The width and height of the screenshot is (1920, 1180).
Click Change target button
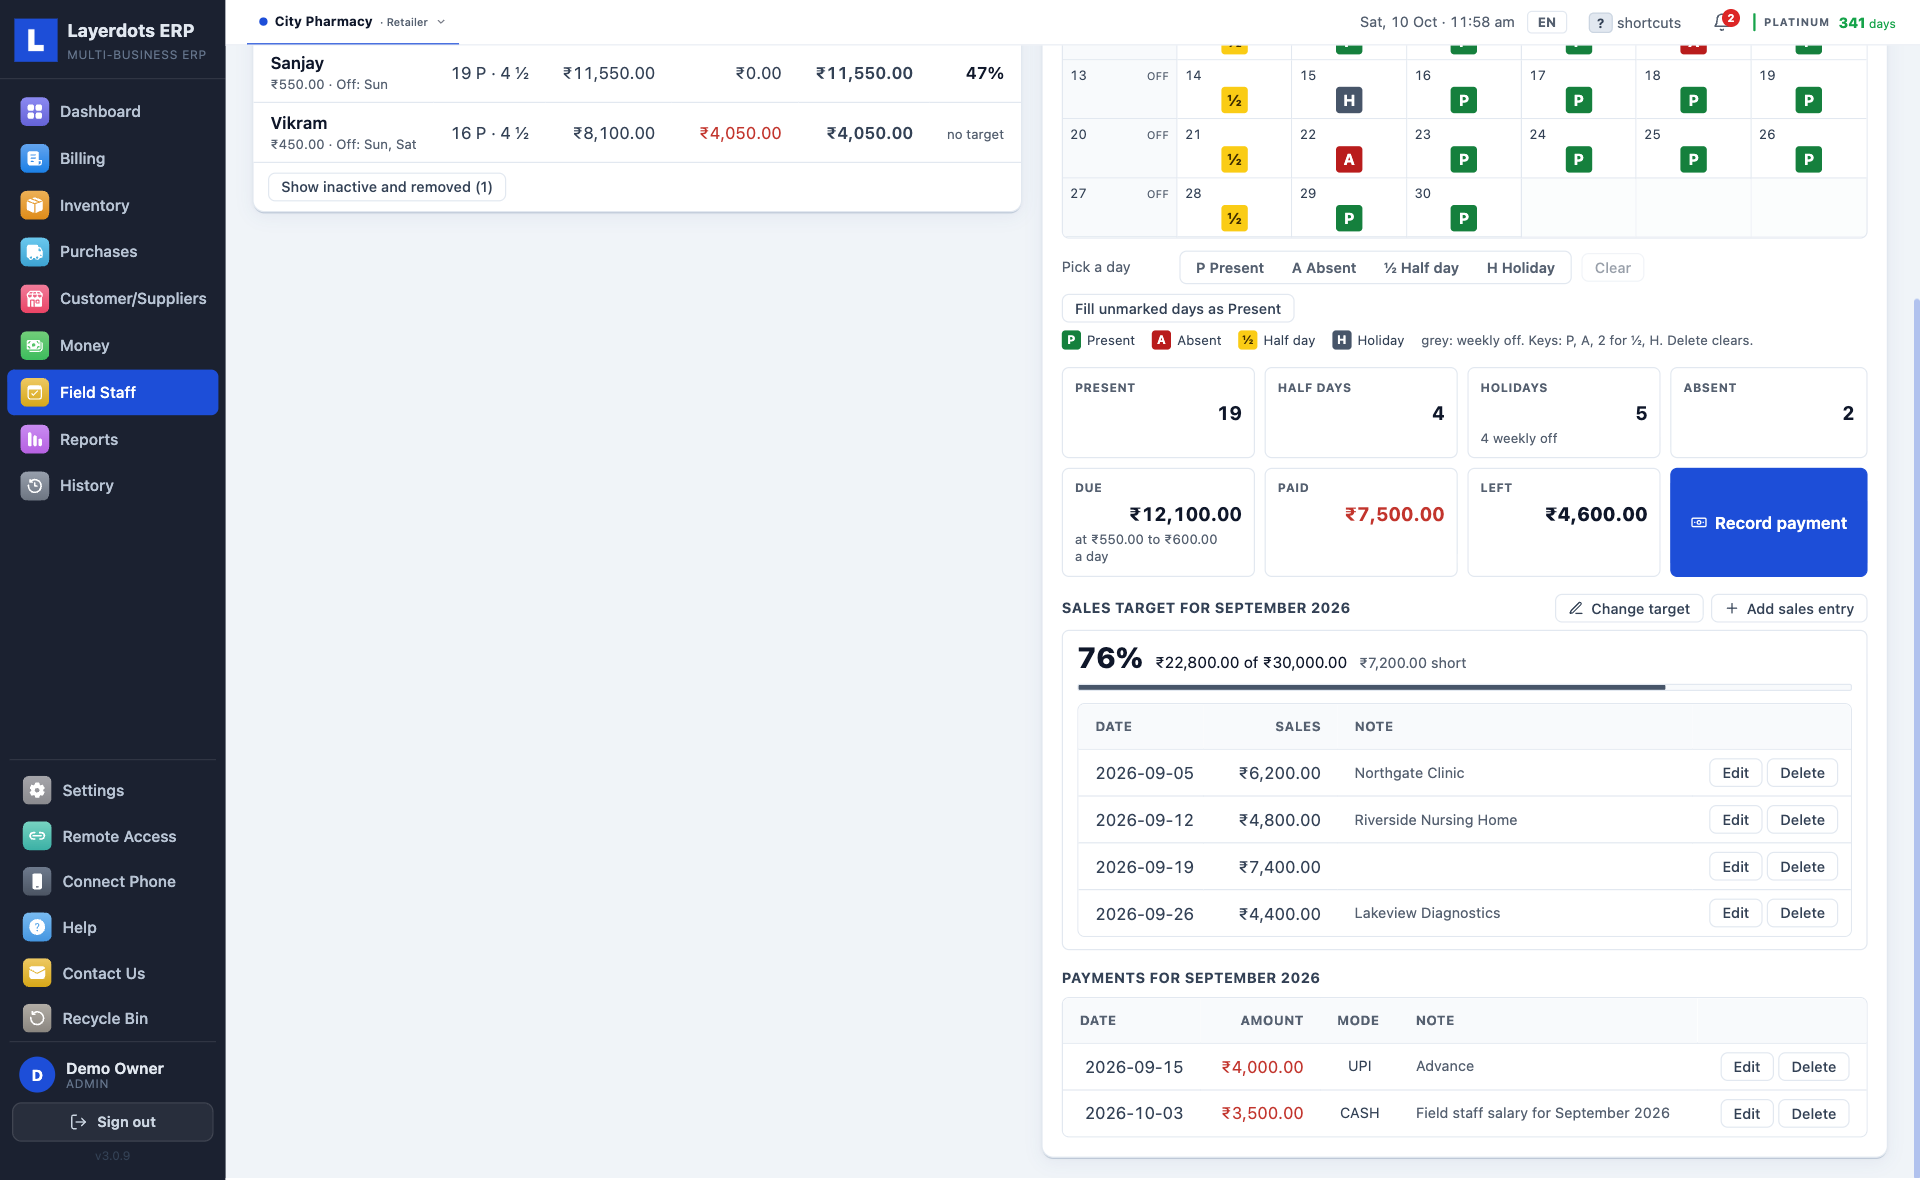coord(1628,608)
